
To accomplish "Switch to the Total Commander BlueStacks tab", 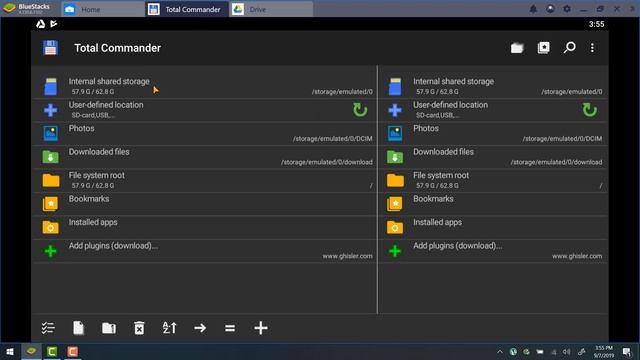I will [187, 9].
